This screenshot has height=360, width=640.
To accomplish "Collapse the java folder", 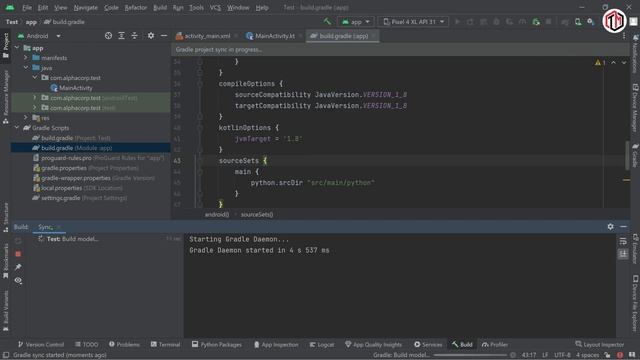I will (x=26, y=68).
